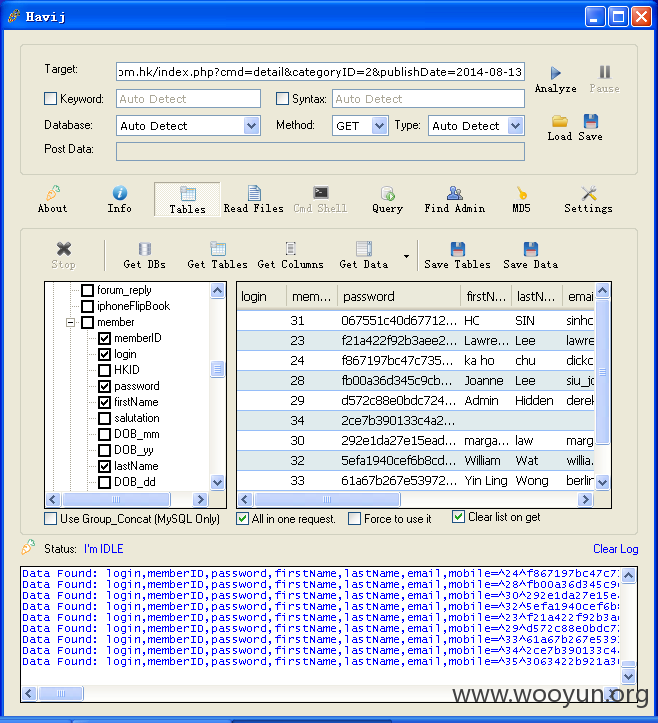Click the Get DBs icon
Screen dimensions: 658x723
coord(145,249)
